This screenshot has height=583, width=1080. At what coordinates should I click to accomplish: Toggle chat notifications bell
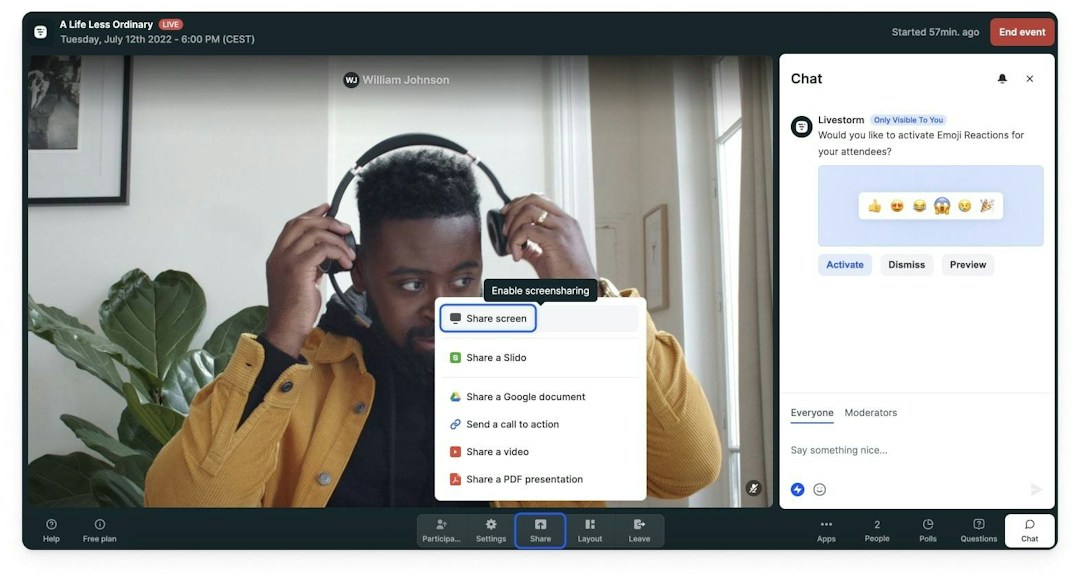coord(1002,79)
